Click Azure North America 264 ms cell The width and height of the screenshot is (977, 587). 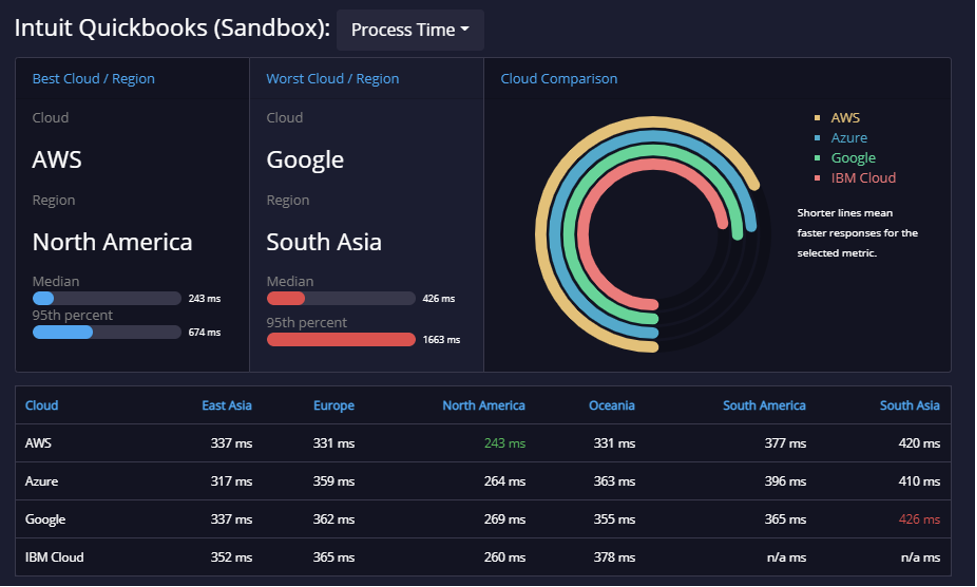[505, 481]
